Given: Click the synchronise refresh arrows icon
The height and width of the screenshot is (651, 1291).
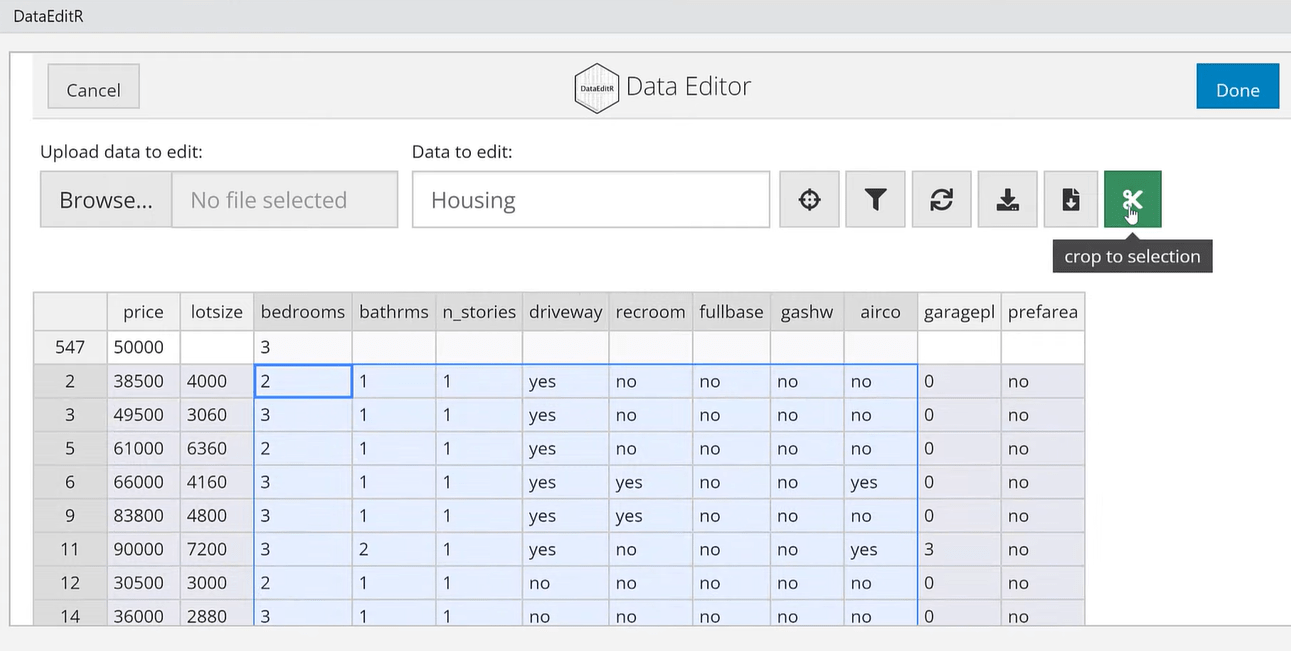Looking at the screenshot, I should coord(941,200).
